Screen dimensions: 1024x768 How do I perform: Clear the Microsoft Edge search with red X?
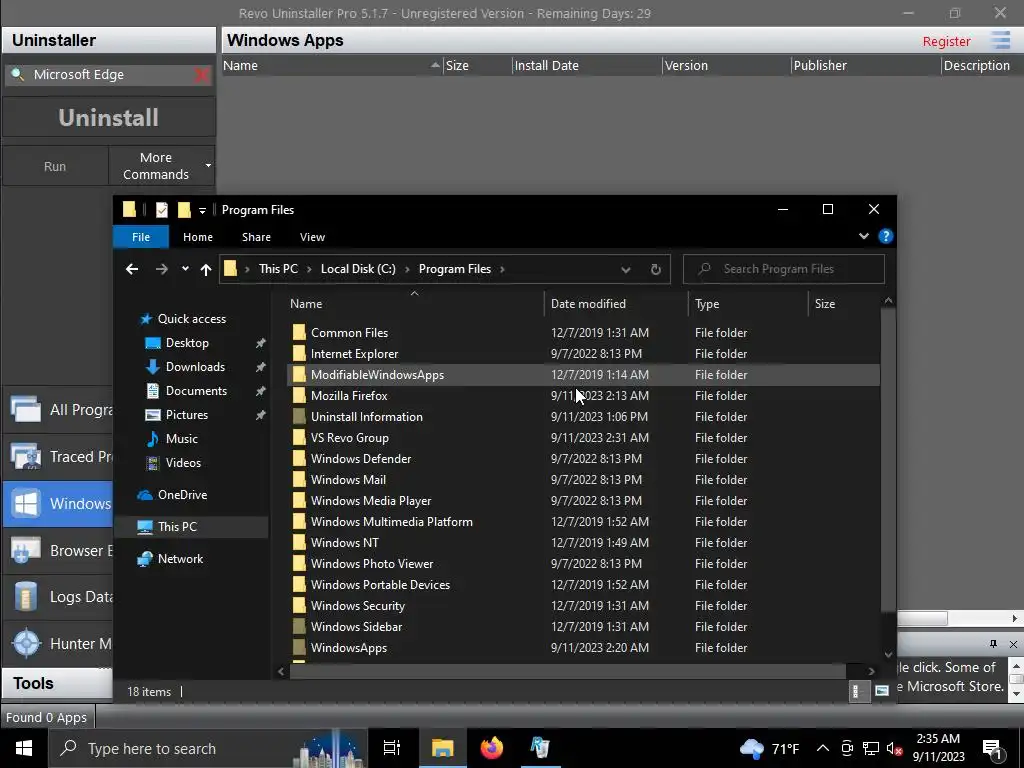point(202,75)
